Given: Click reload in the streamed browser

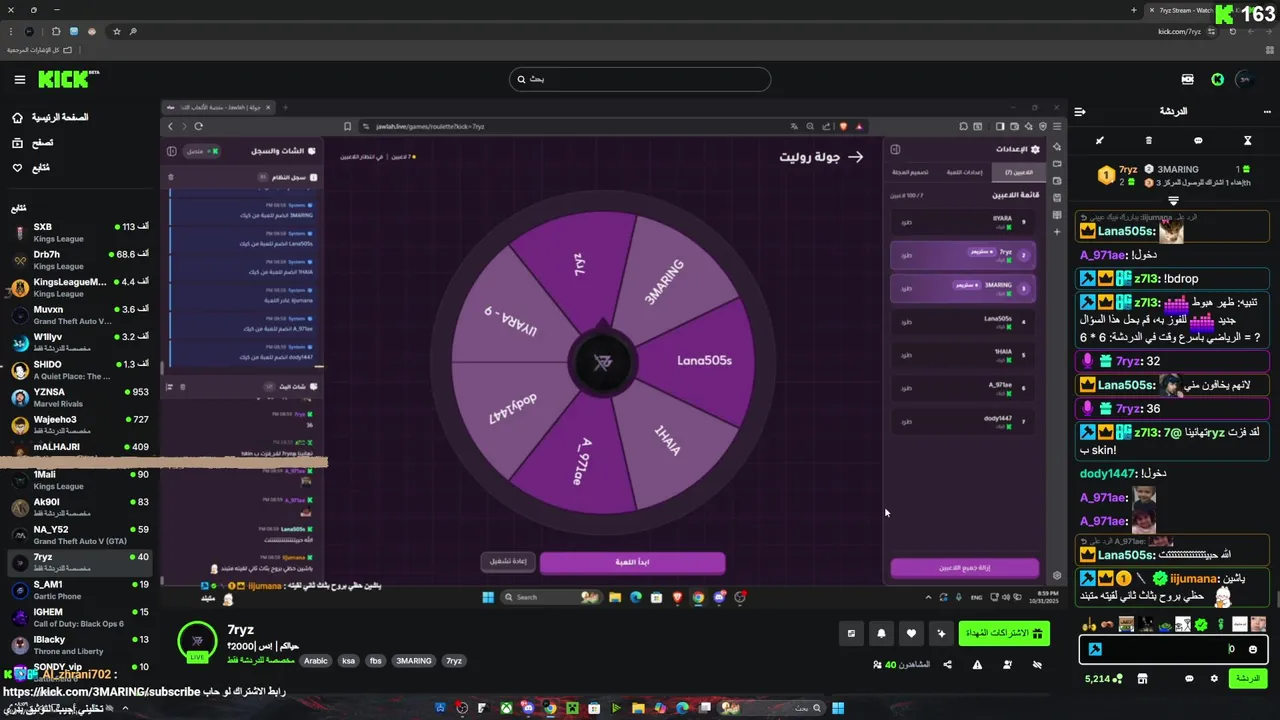Looking at the screenshot, I should pos(198,126).
